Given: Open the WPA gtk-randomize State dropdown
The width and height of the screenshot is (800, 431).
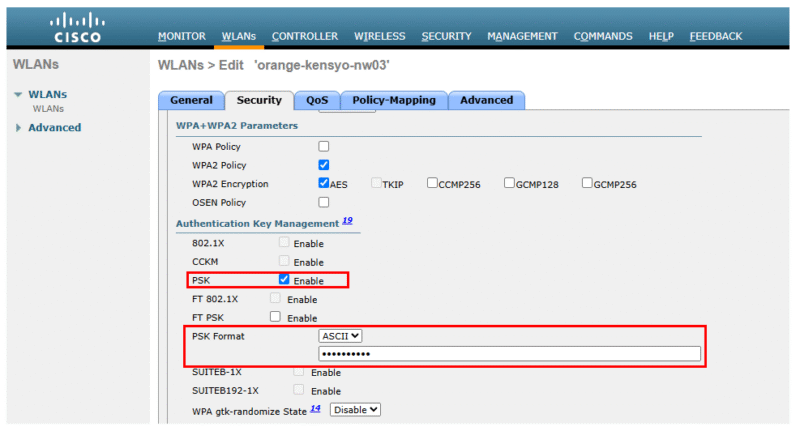Looking at the screenshot, I should [x=355, y=410].
